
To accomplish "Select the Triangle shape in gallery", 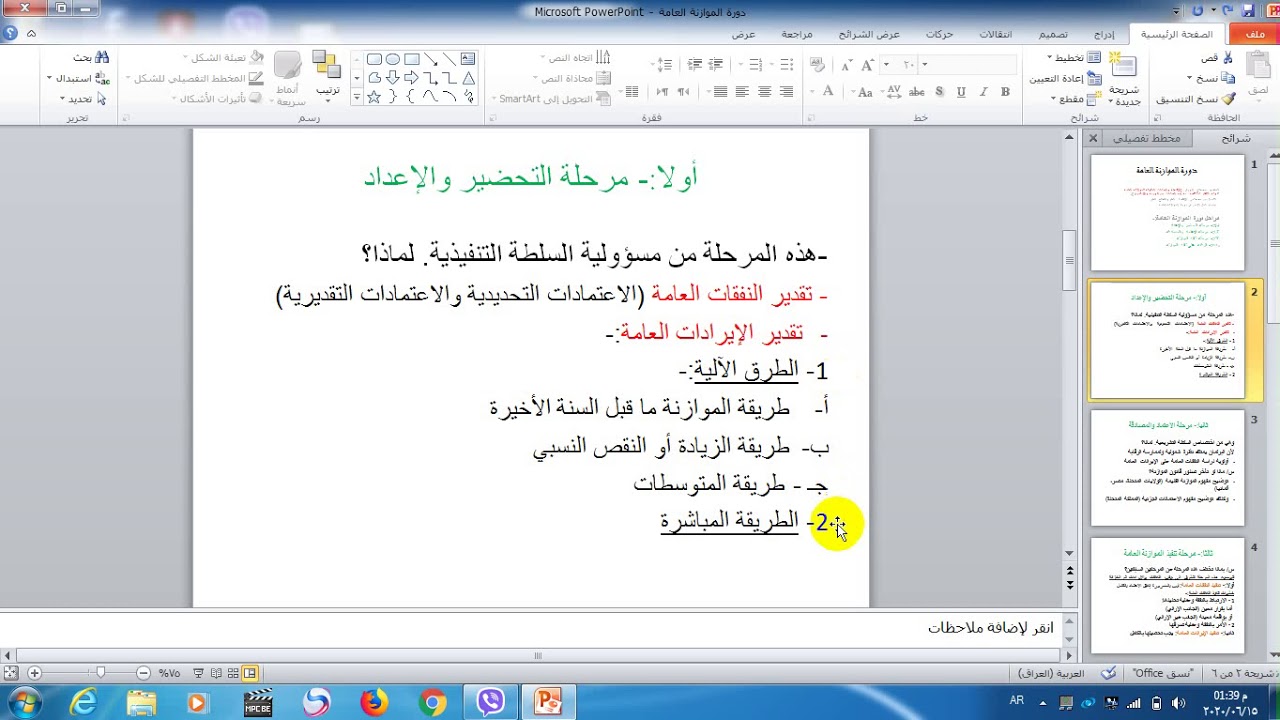I will click(x=468, y=78).
